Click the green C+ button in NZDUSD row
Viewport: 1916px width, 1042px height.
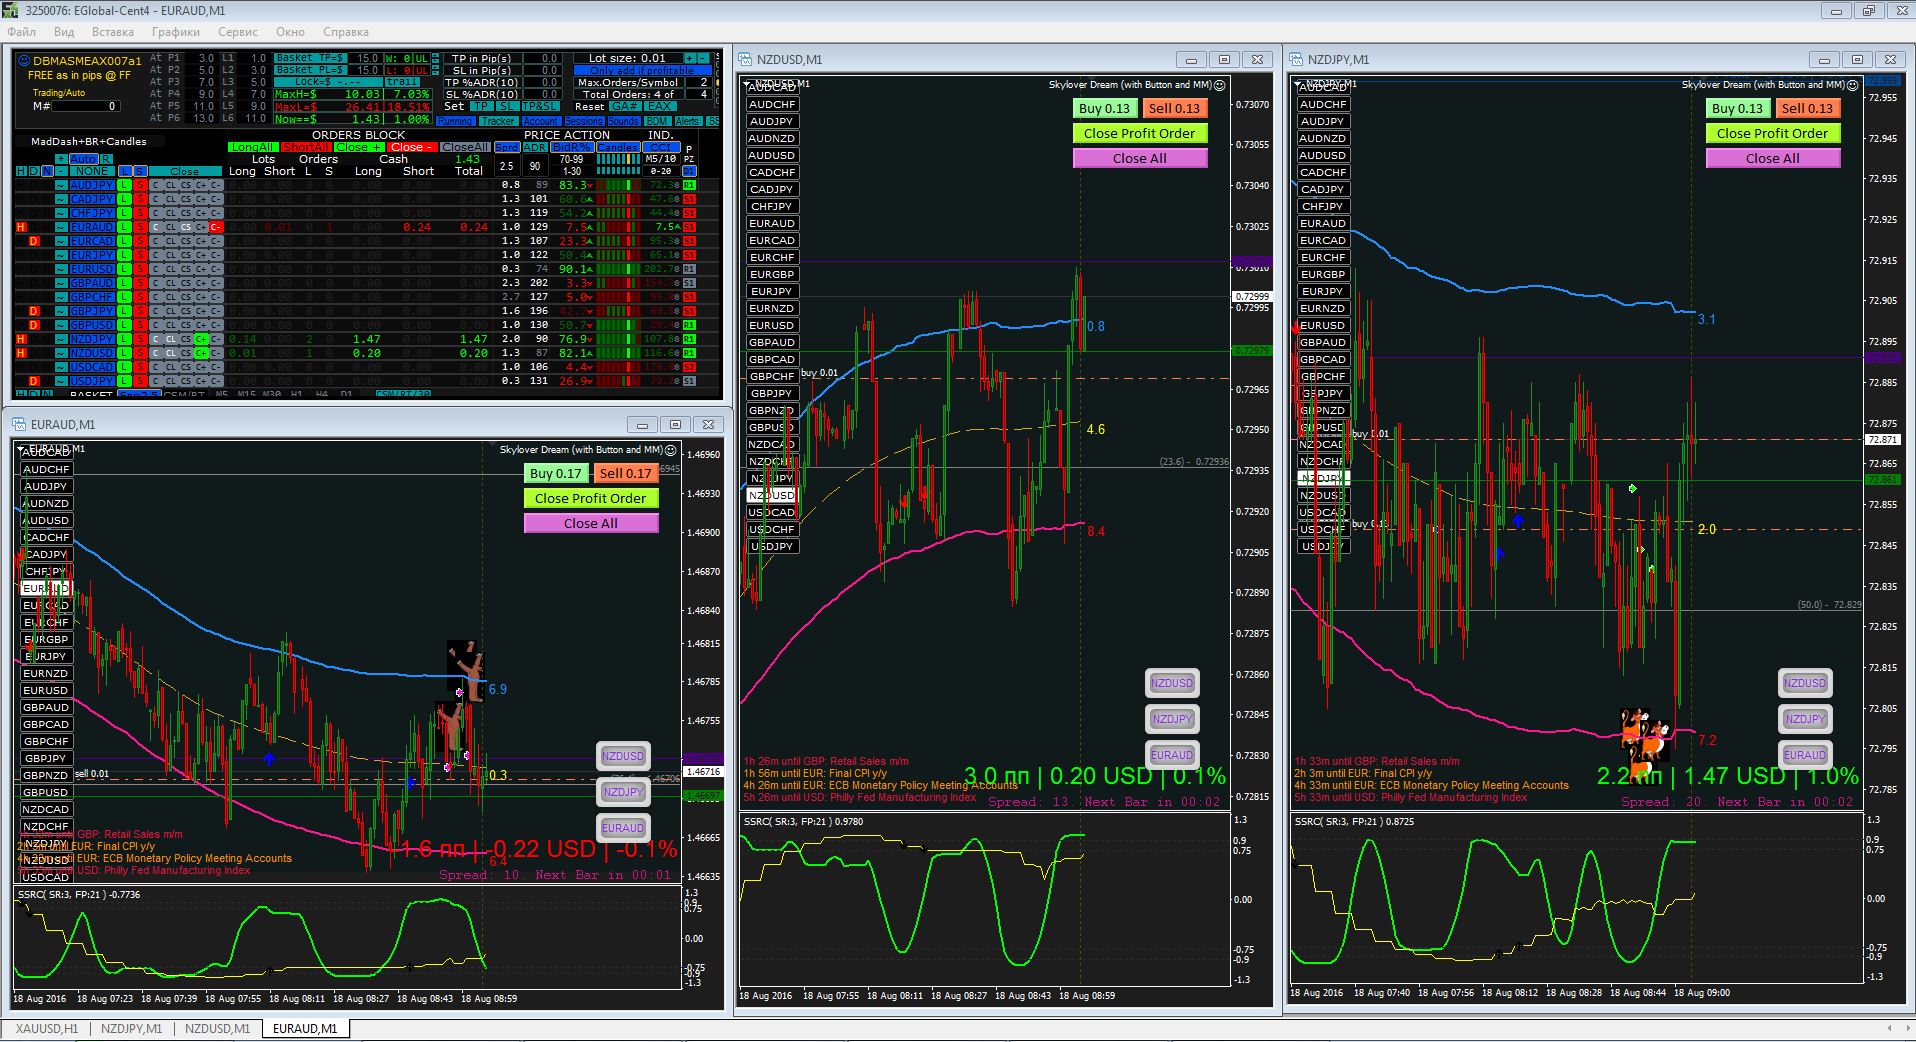pyautogui.click(x=201, y=353)
